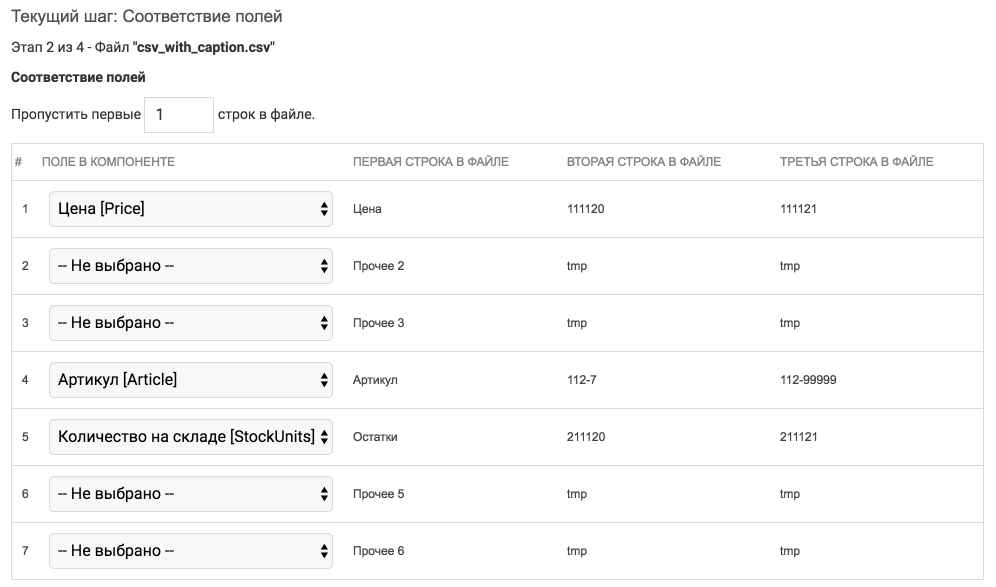The image size is (996, 587).
Task: Click the 'Остатки' first-row cell
Action: pos(375,437)
